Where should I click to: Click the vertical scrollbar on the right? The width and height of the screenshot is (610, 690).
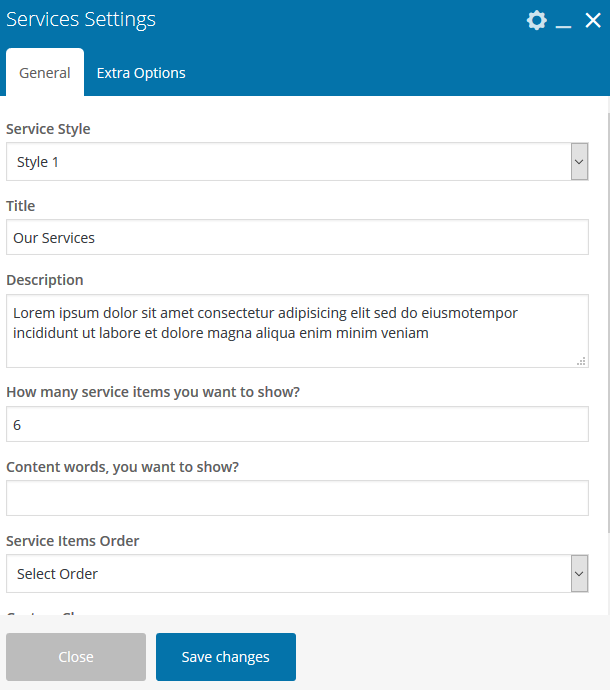tap(606, 300)
